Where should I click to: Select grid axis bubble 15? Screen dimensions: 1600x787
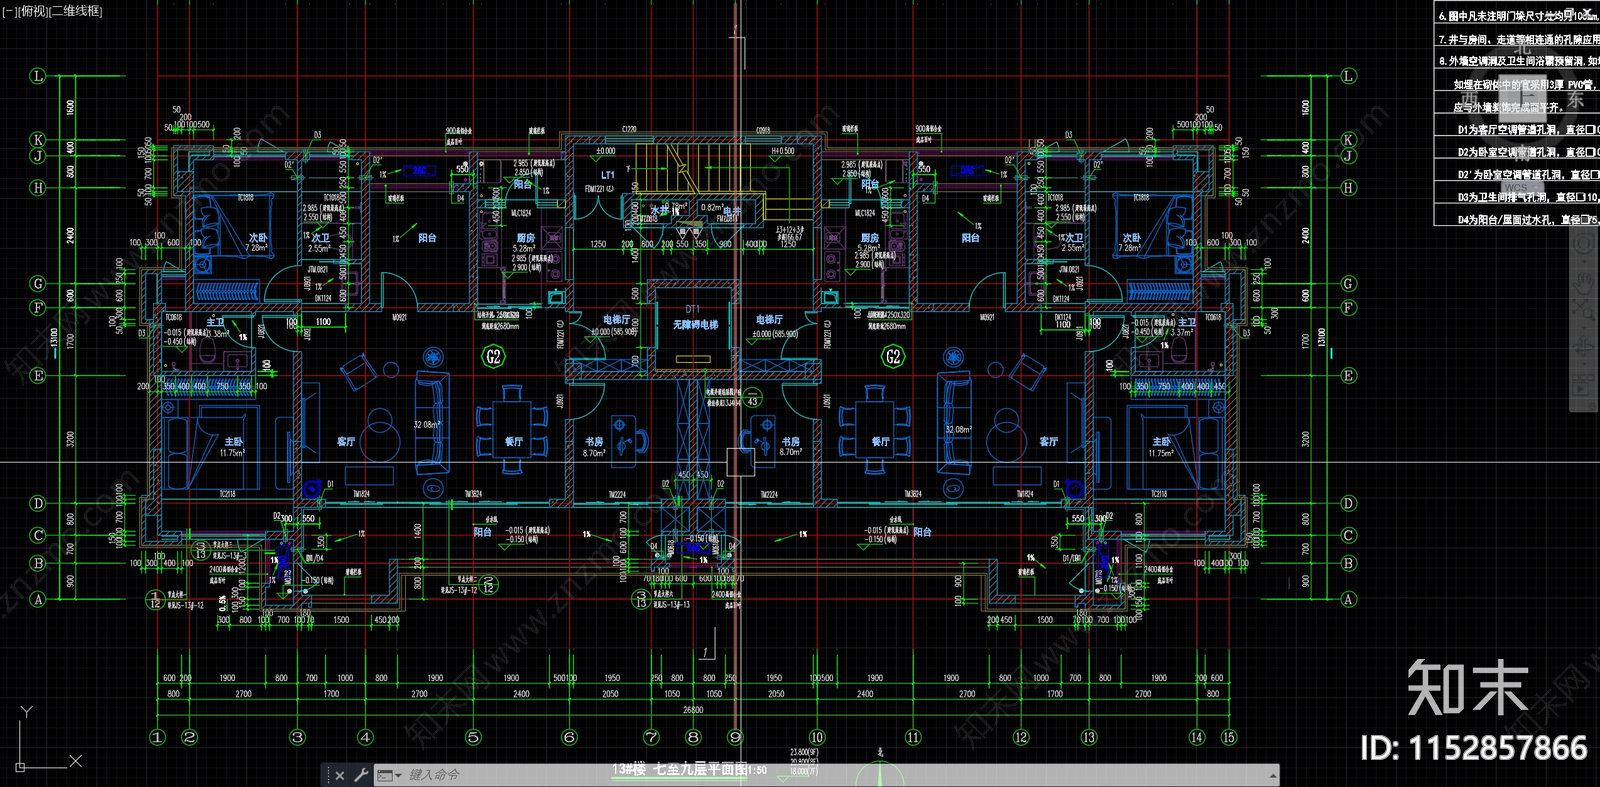[x=1229, y=737]
